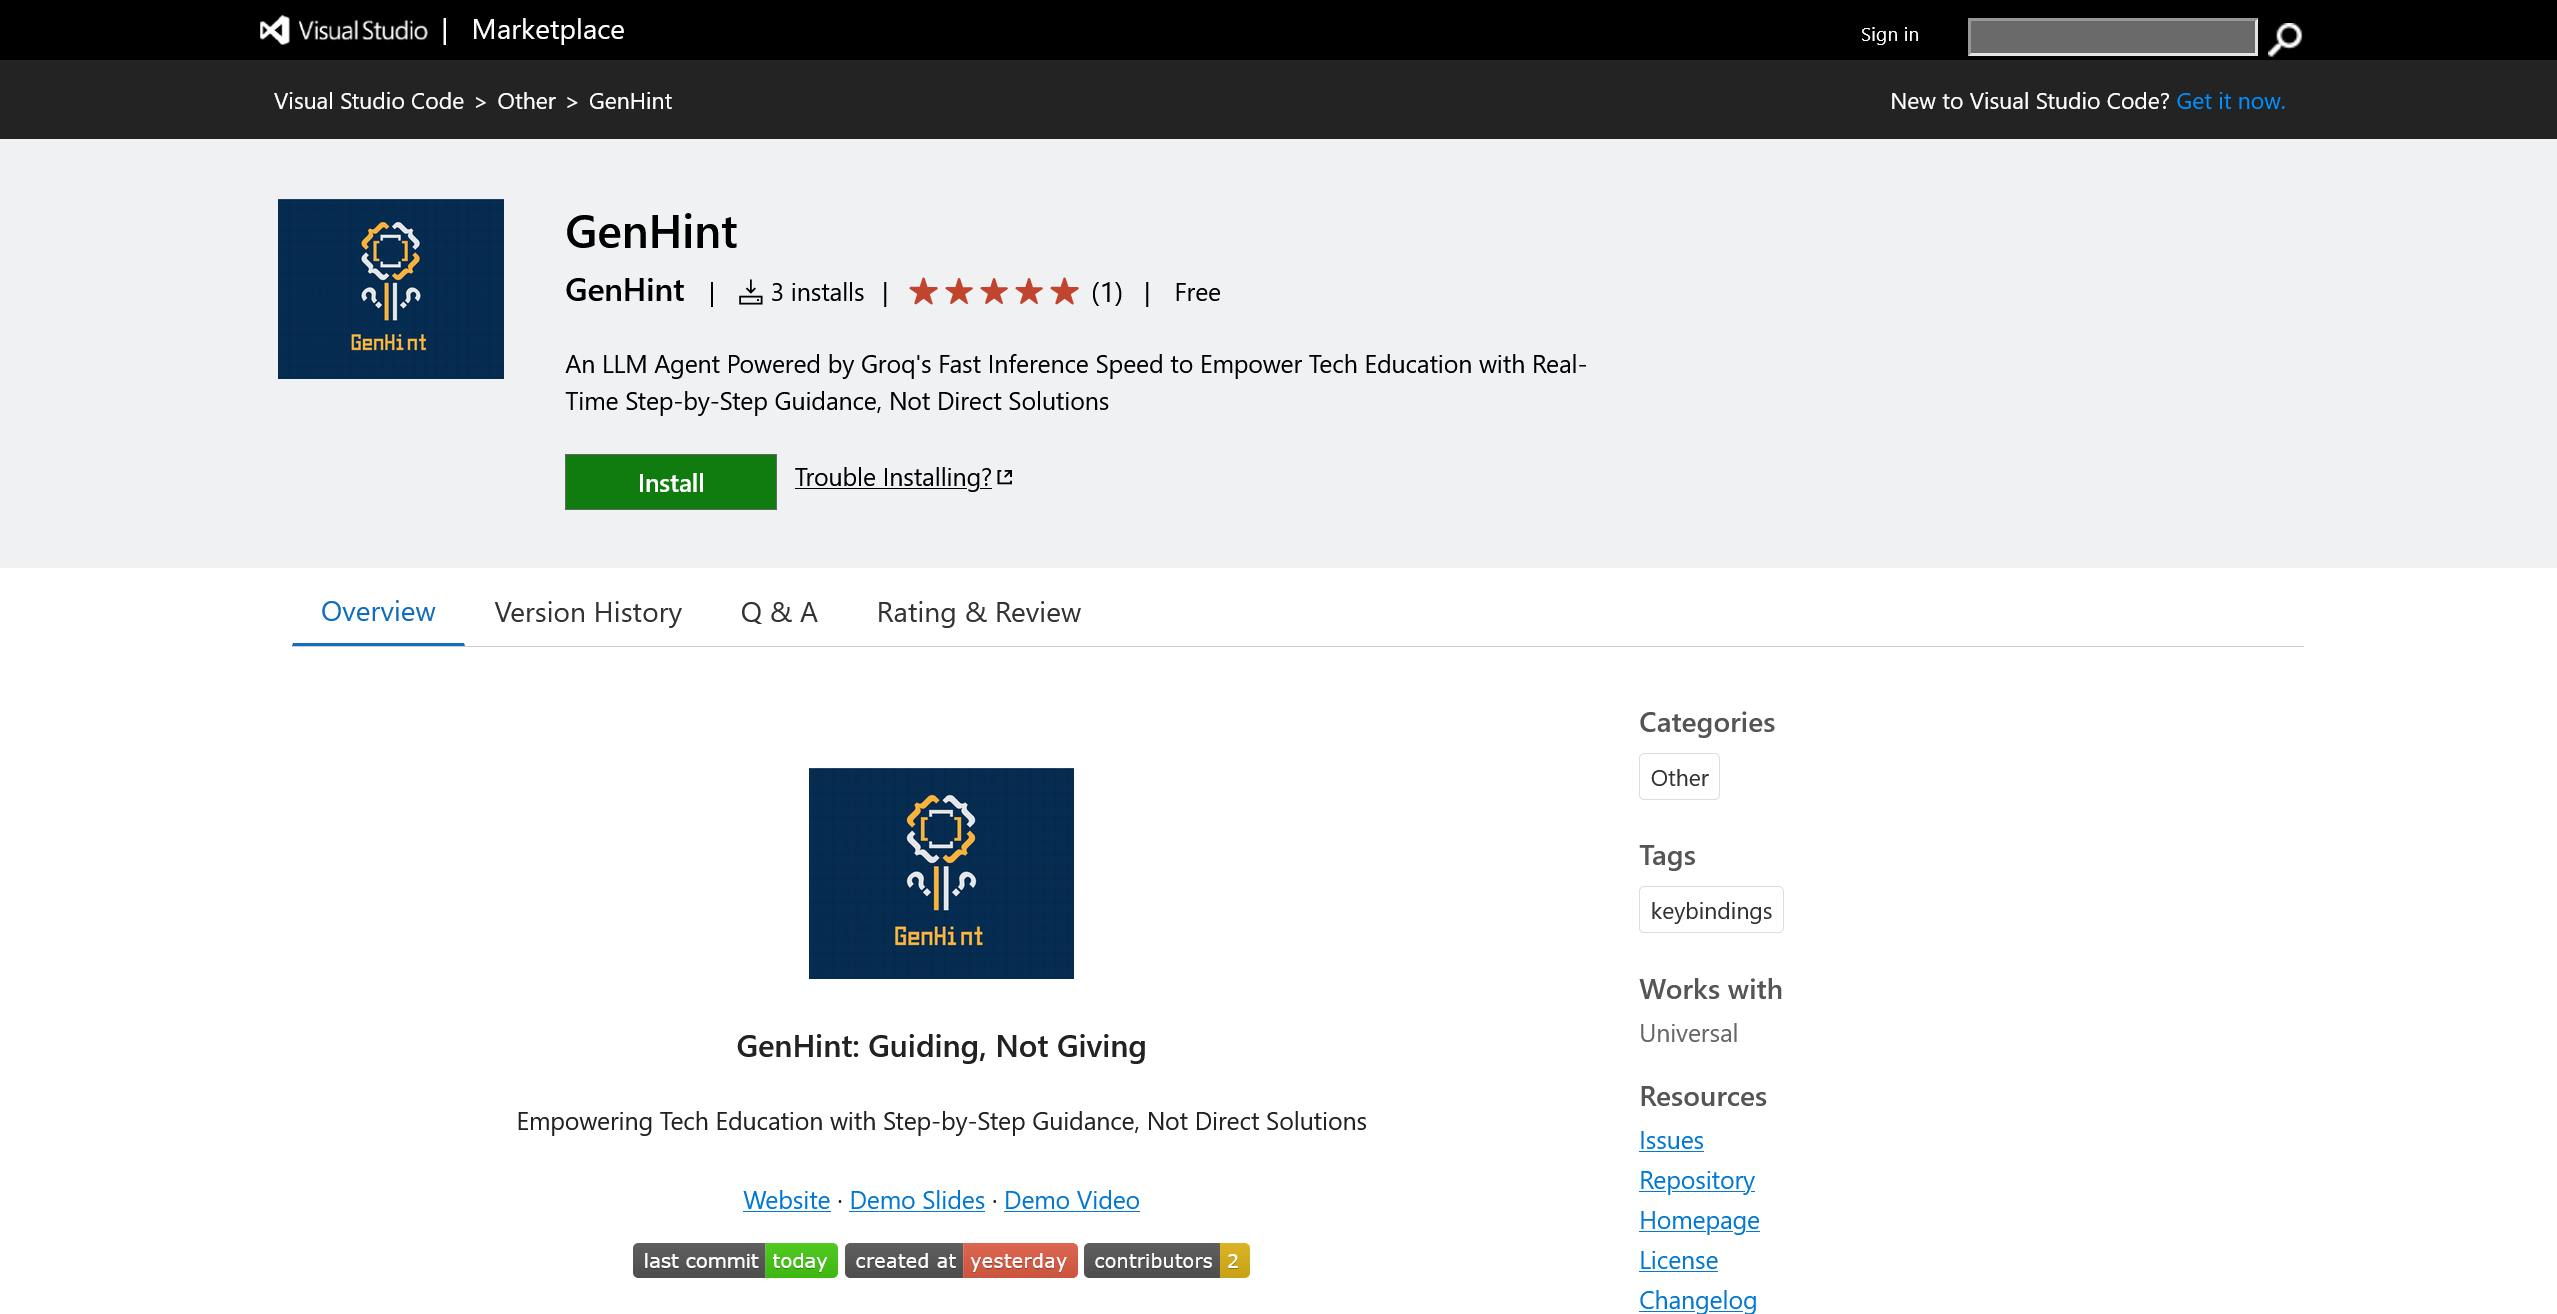Click the last commit today badge

pos(734,1260)
